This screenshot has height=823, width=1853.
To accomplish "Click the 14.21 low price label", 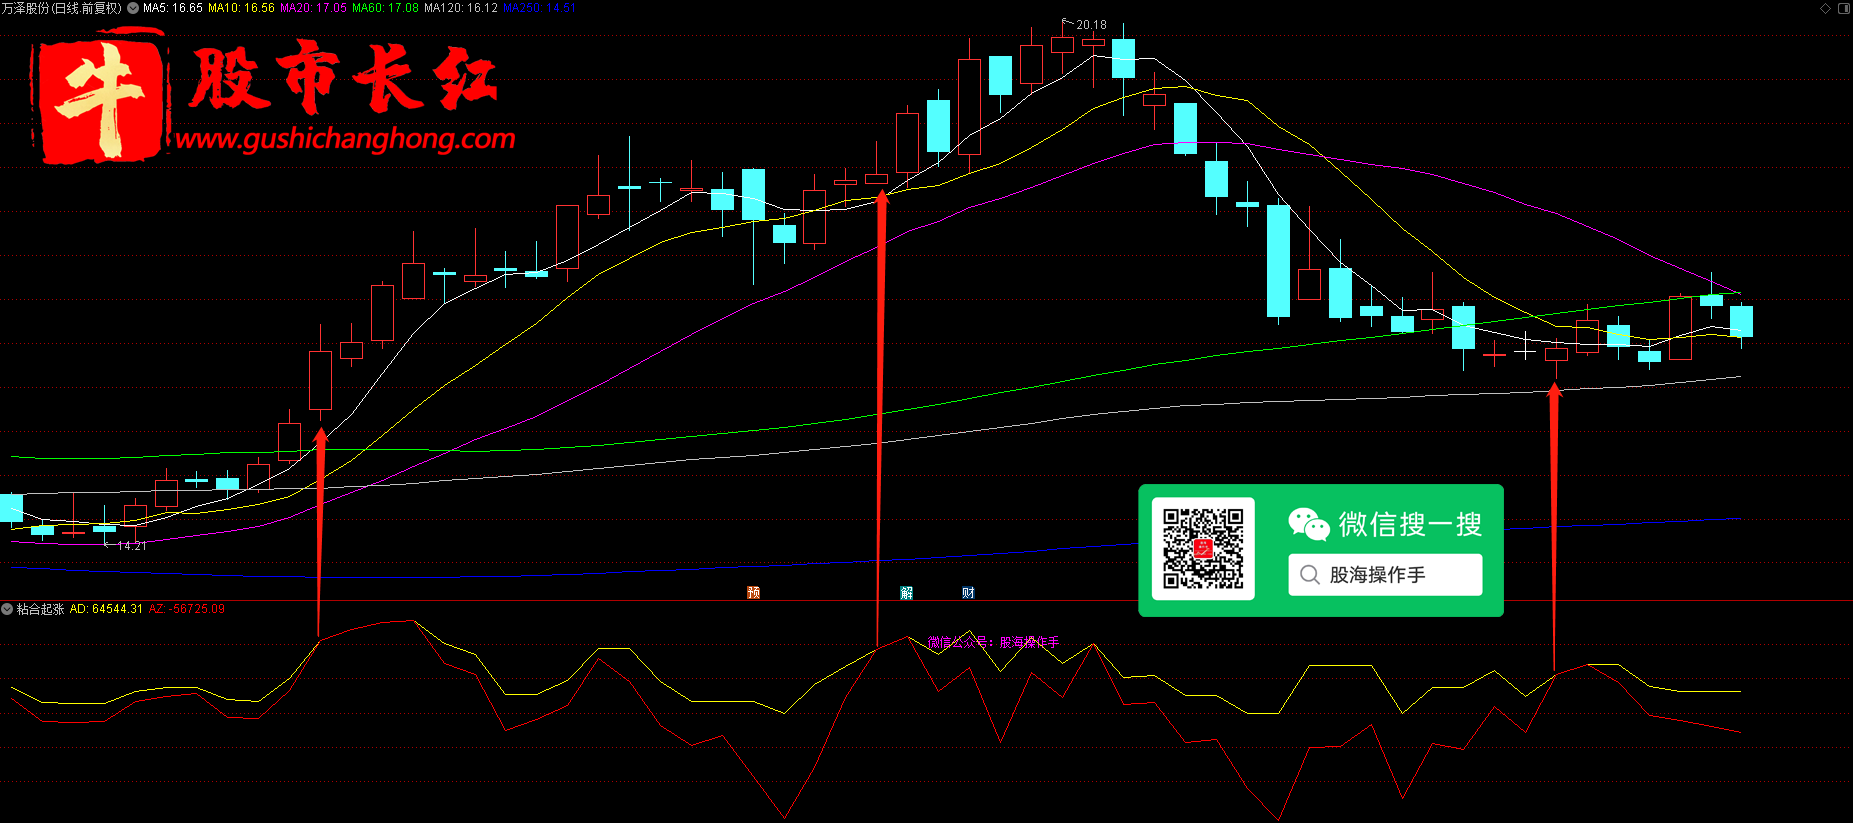I will click(132, 546).
